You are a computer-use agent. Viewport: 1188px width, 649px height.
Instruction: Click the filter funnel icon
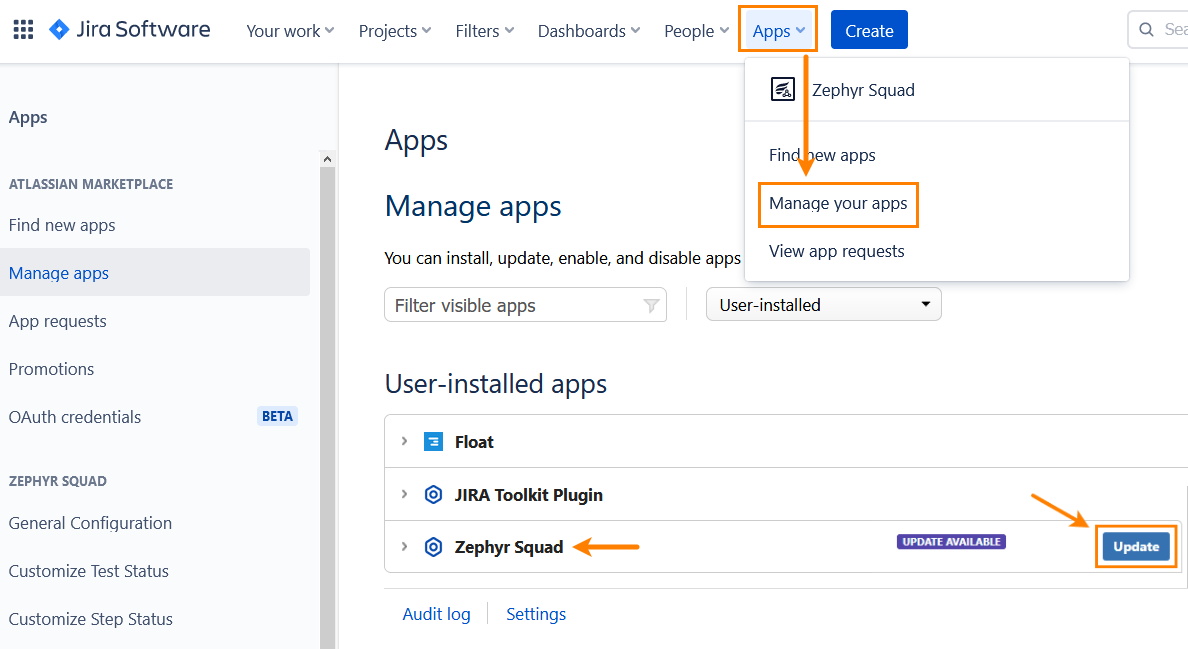pyautogui.click(x=651, y=306)
